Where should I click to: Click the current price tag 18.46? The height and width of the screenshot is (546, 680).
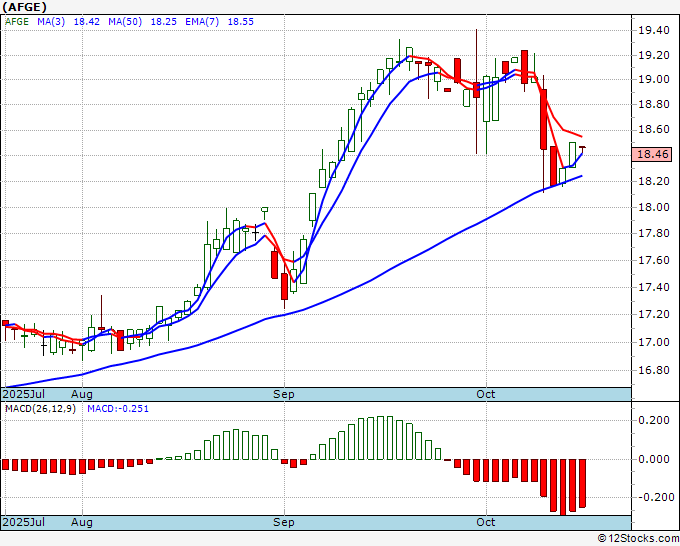point(652,154)
